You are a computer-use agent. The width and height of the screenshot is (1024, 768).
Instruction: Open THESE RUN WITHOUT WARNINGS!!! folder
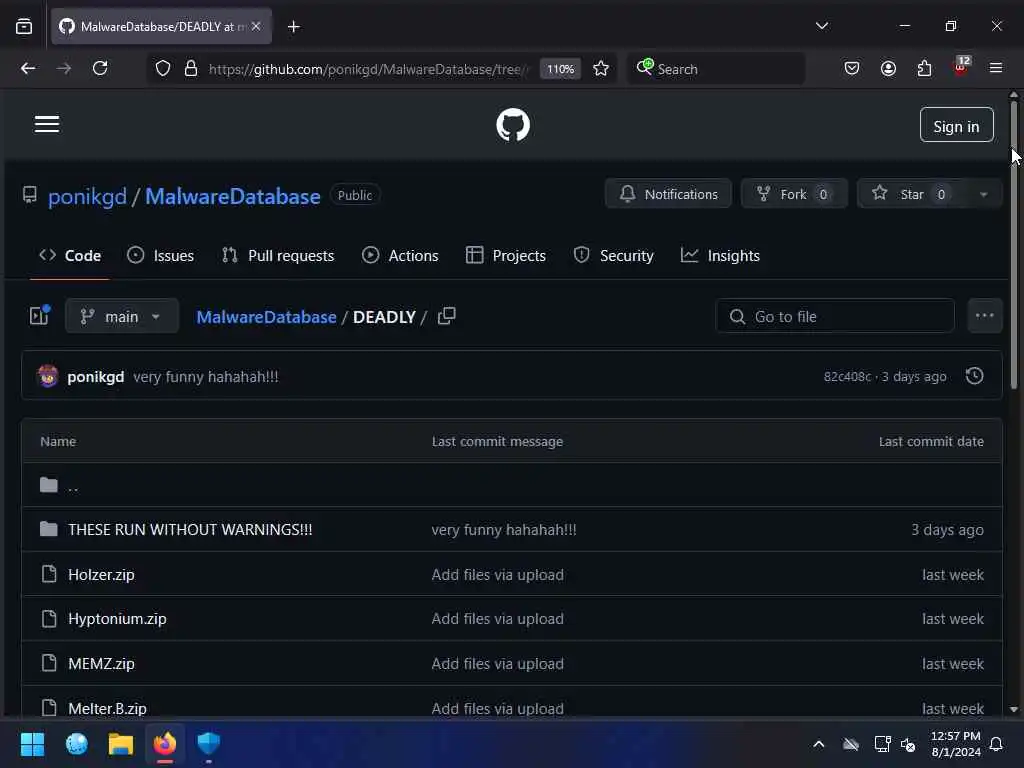(x=190, y=530)
